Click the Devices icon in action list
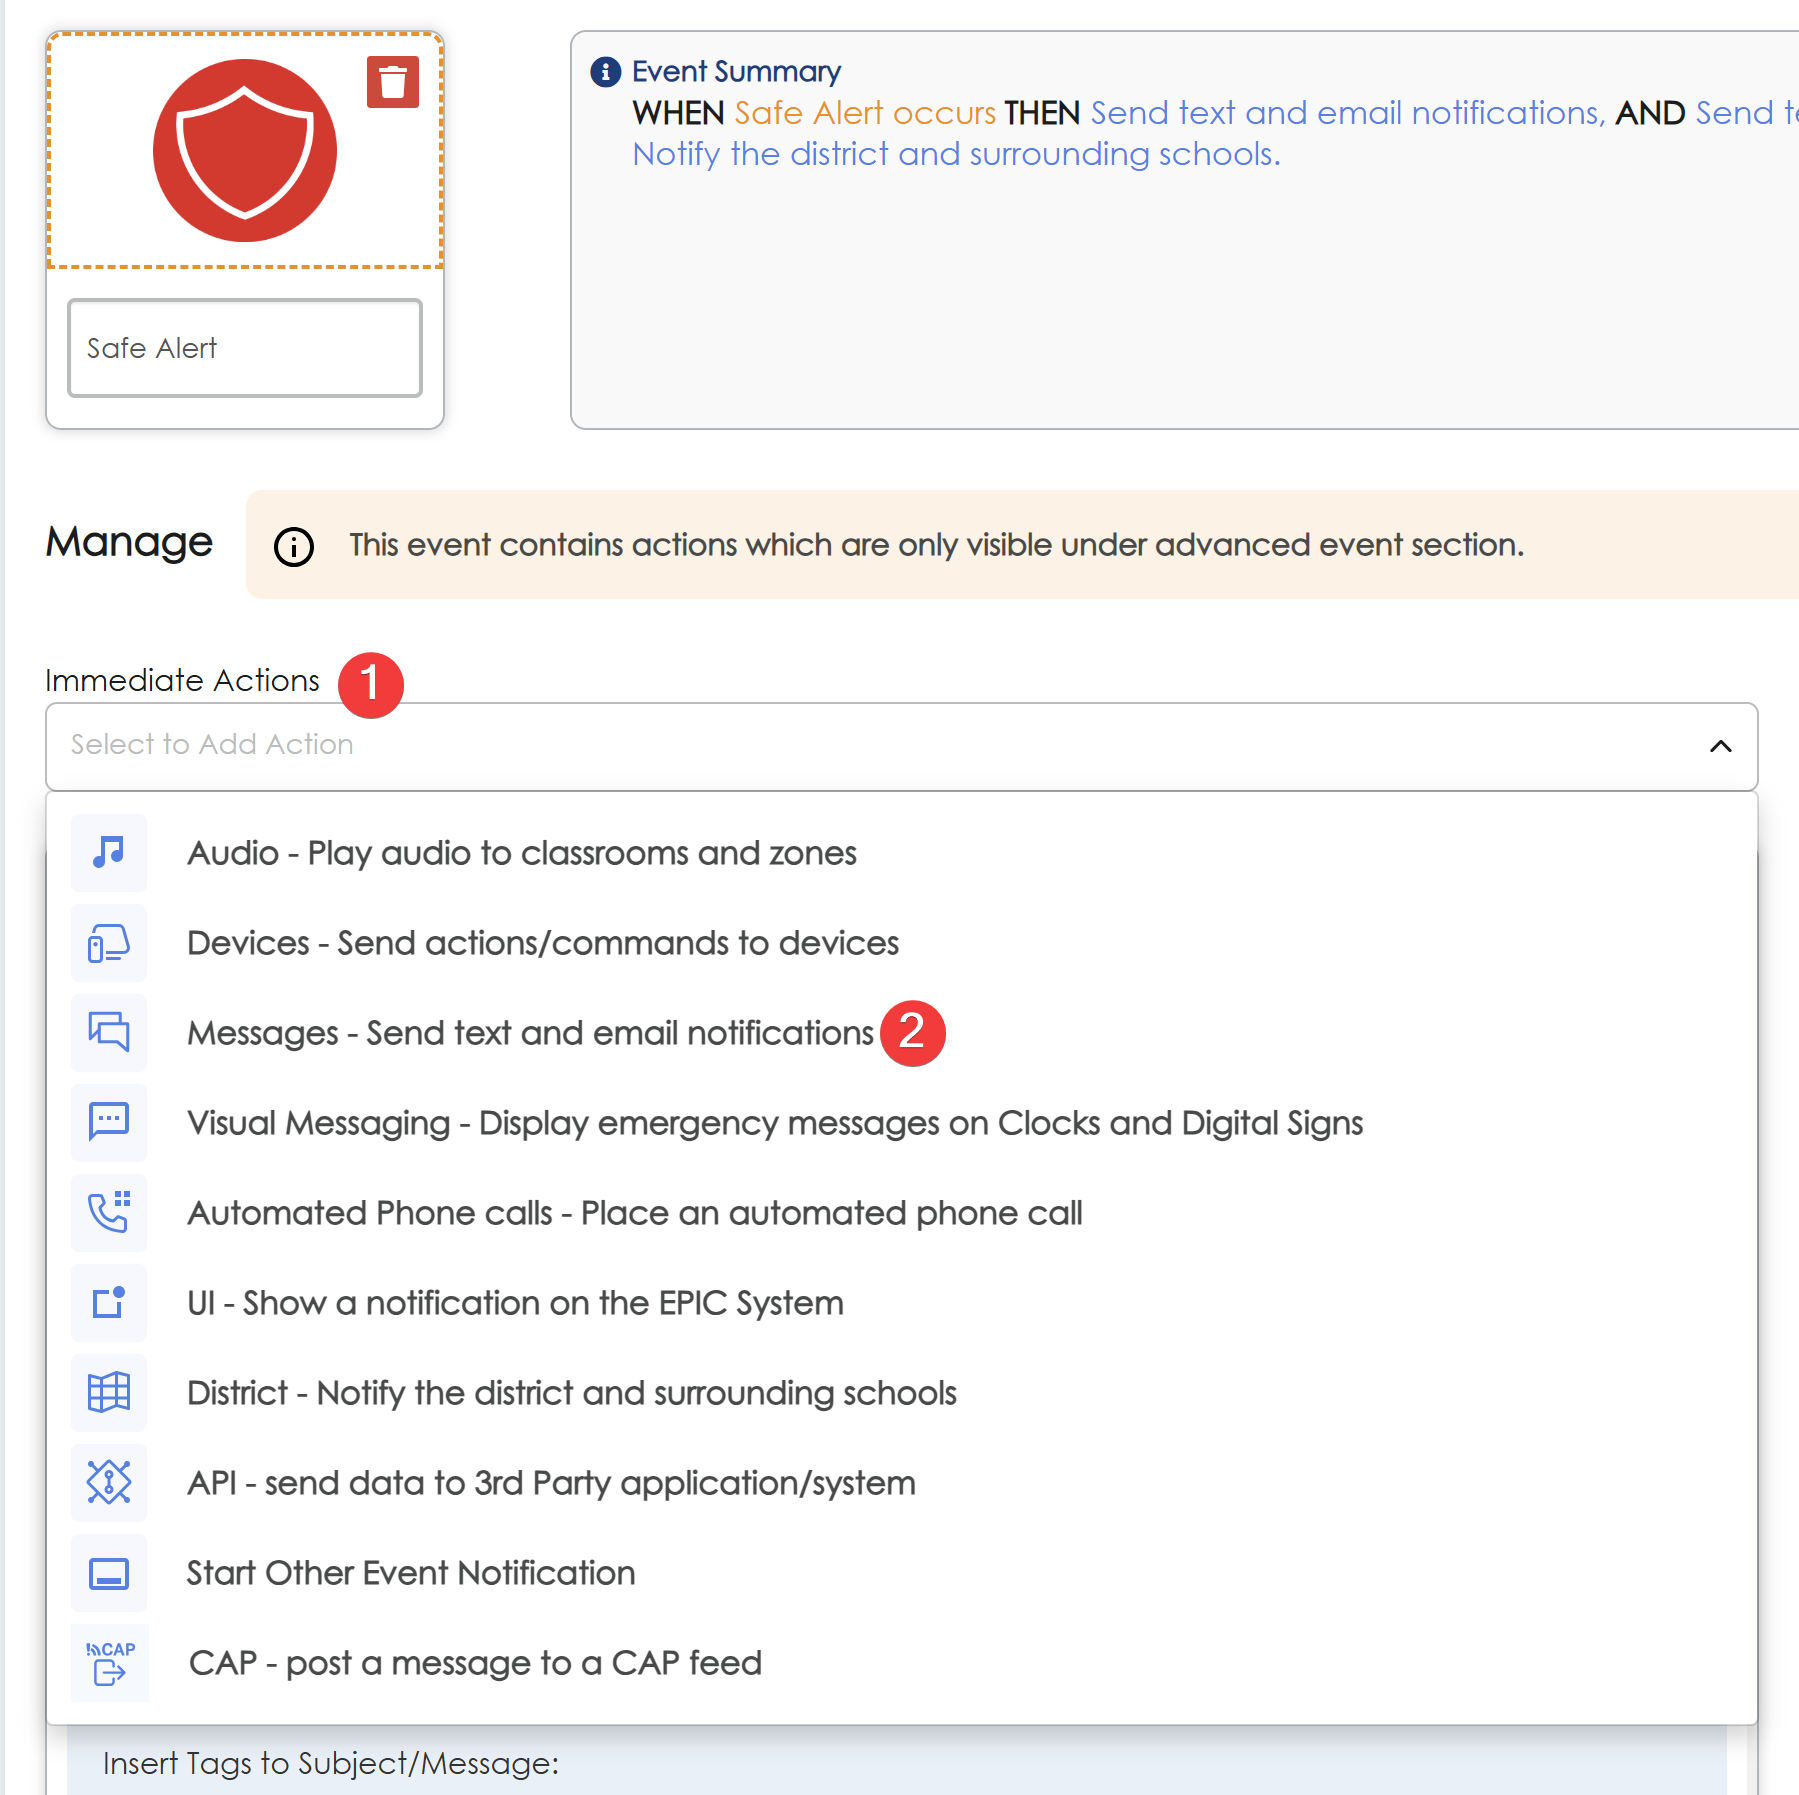The width and height of the screenshot is (1799, 1795). click(109, 943)
